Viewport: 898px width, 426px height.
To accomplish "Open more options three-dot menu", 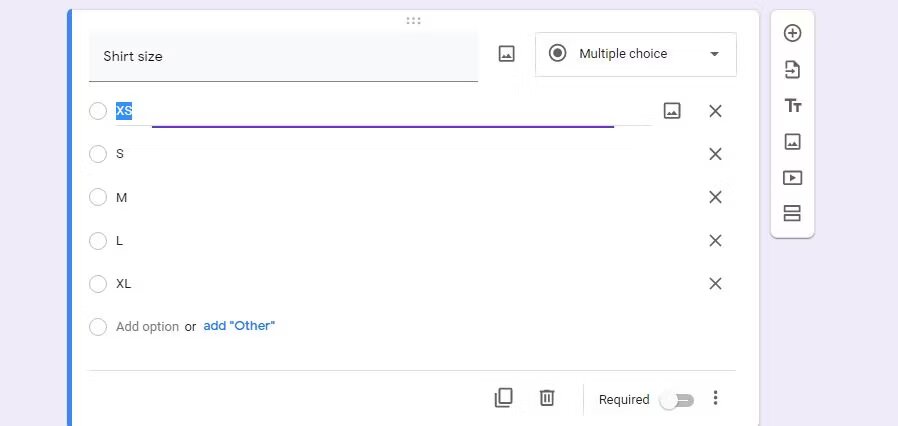I will (x=715, y=398).
